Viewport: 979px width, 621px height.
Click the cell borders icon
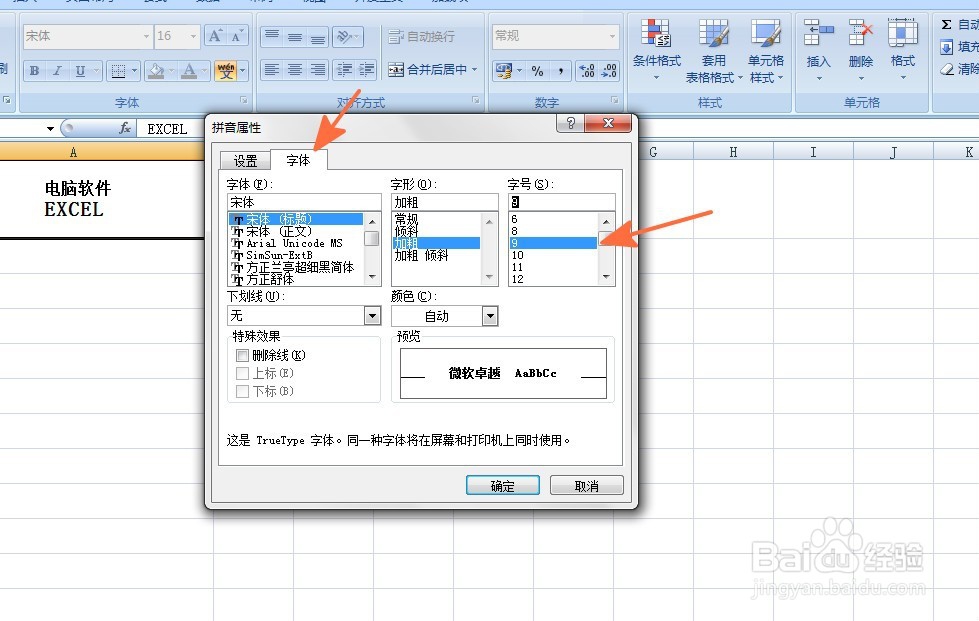(118, 71)
